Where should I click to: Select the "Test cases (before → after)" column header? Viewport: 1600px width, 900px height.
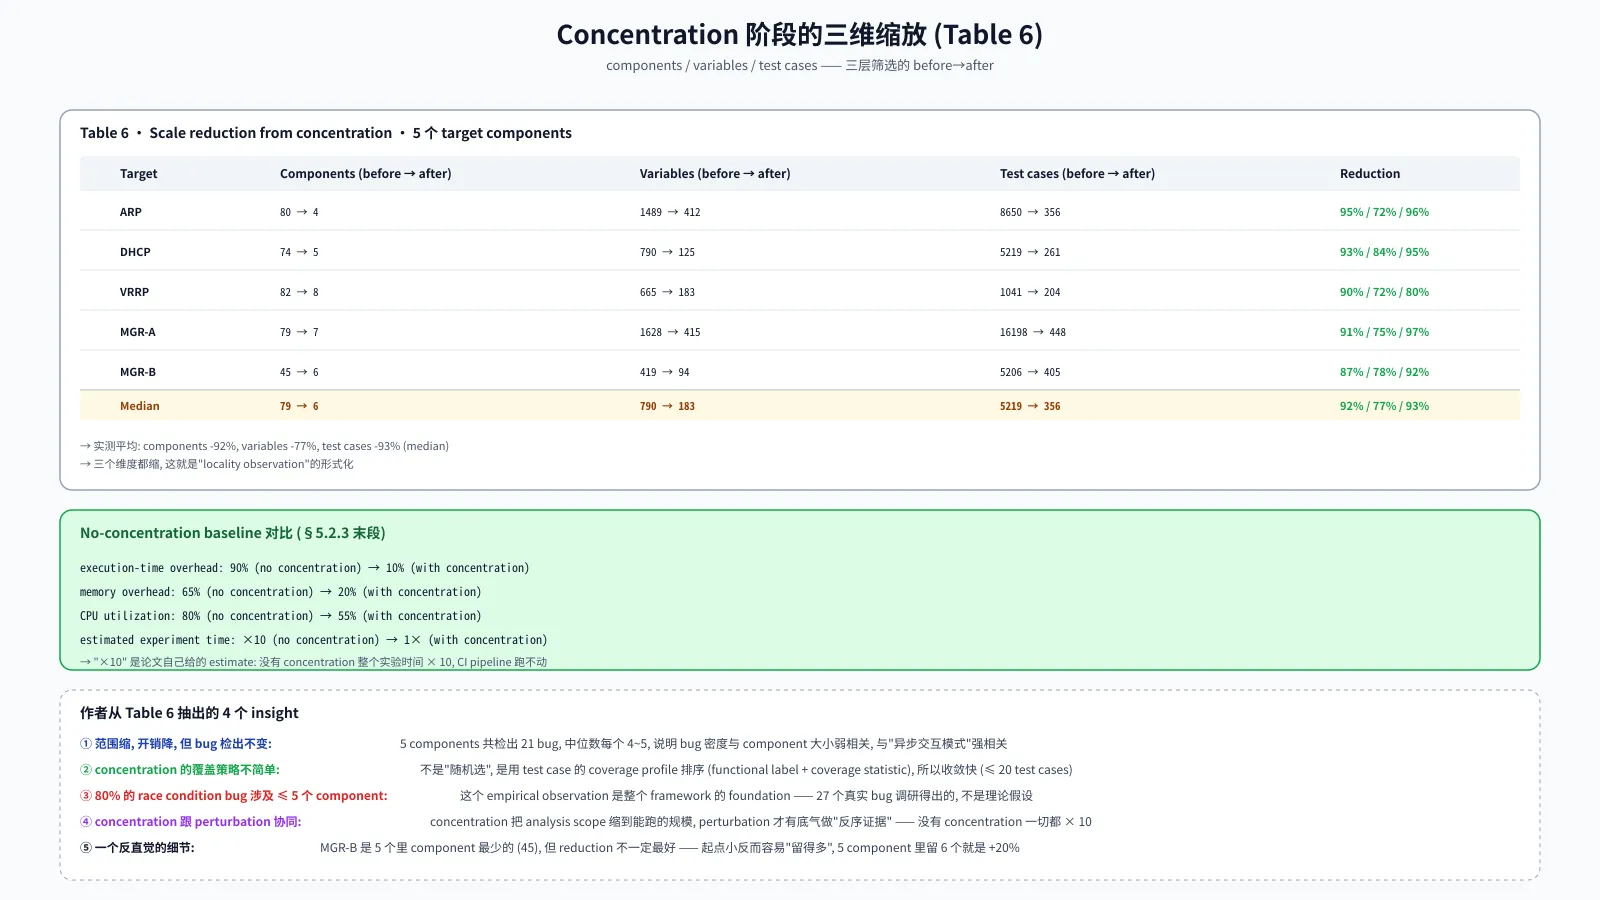[1077, 174]
